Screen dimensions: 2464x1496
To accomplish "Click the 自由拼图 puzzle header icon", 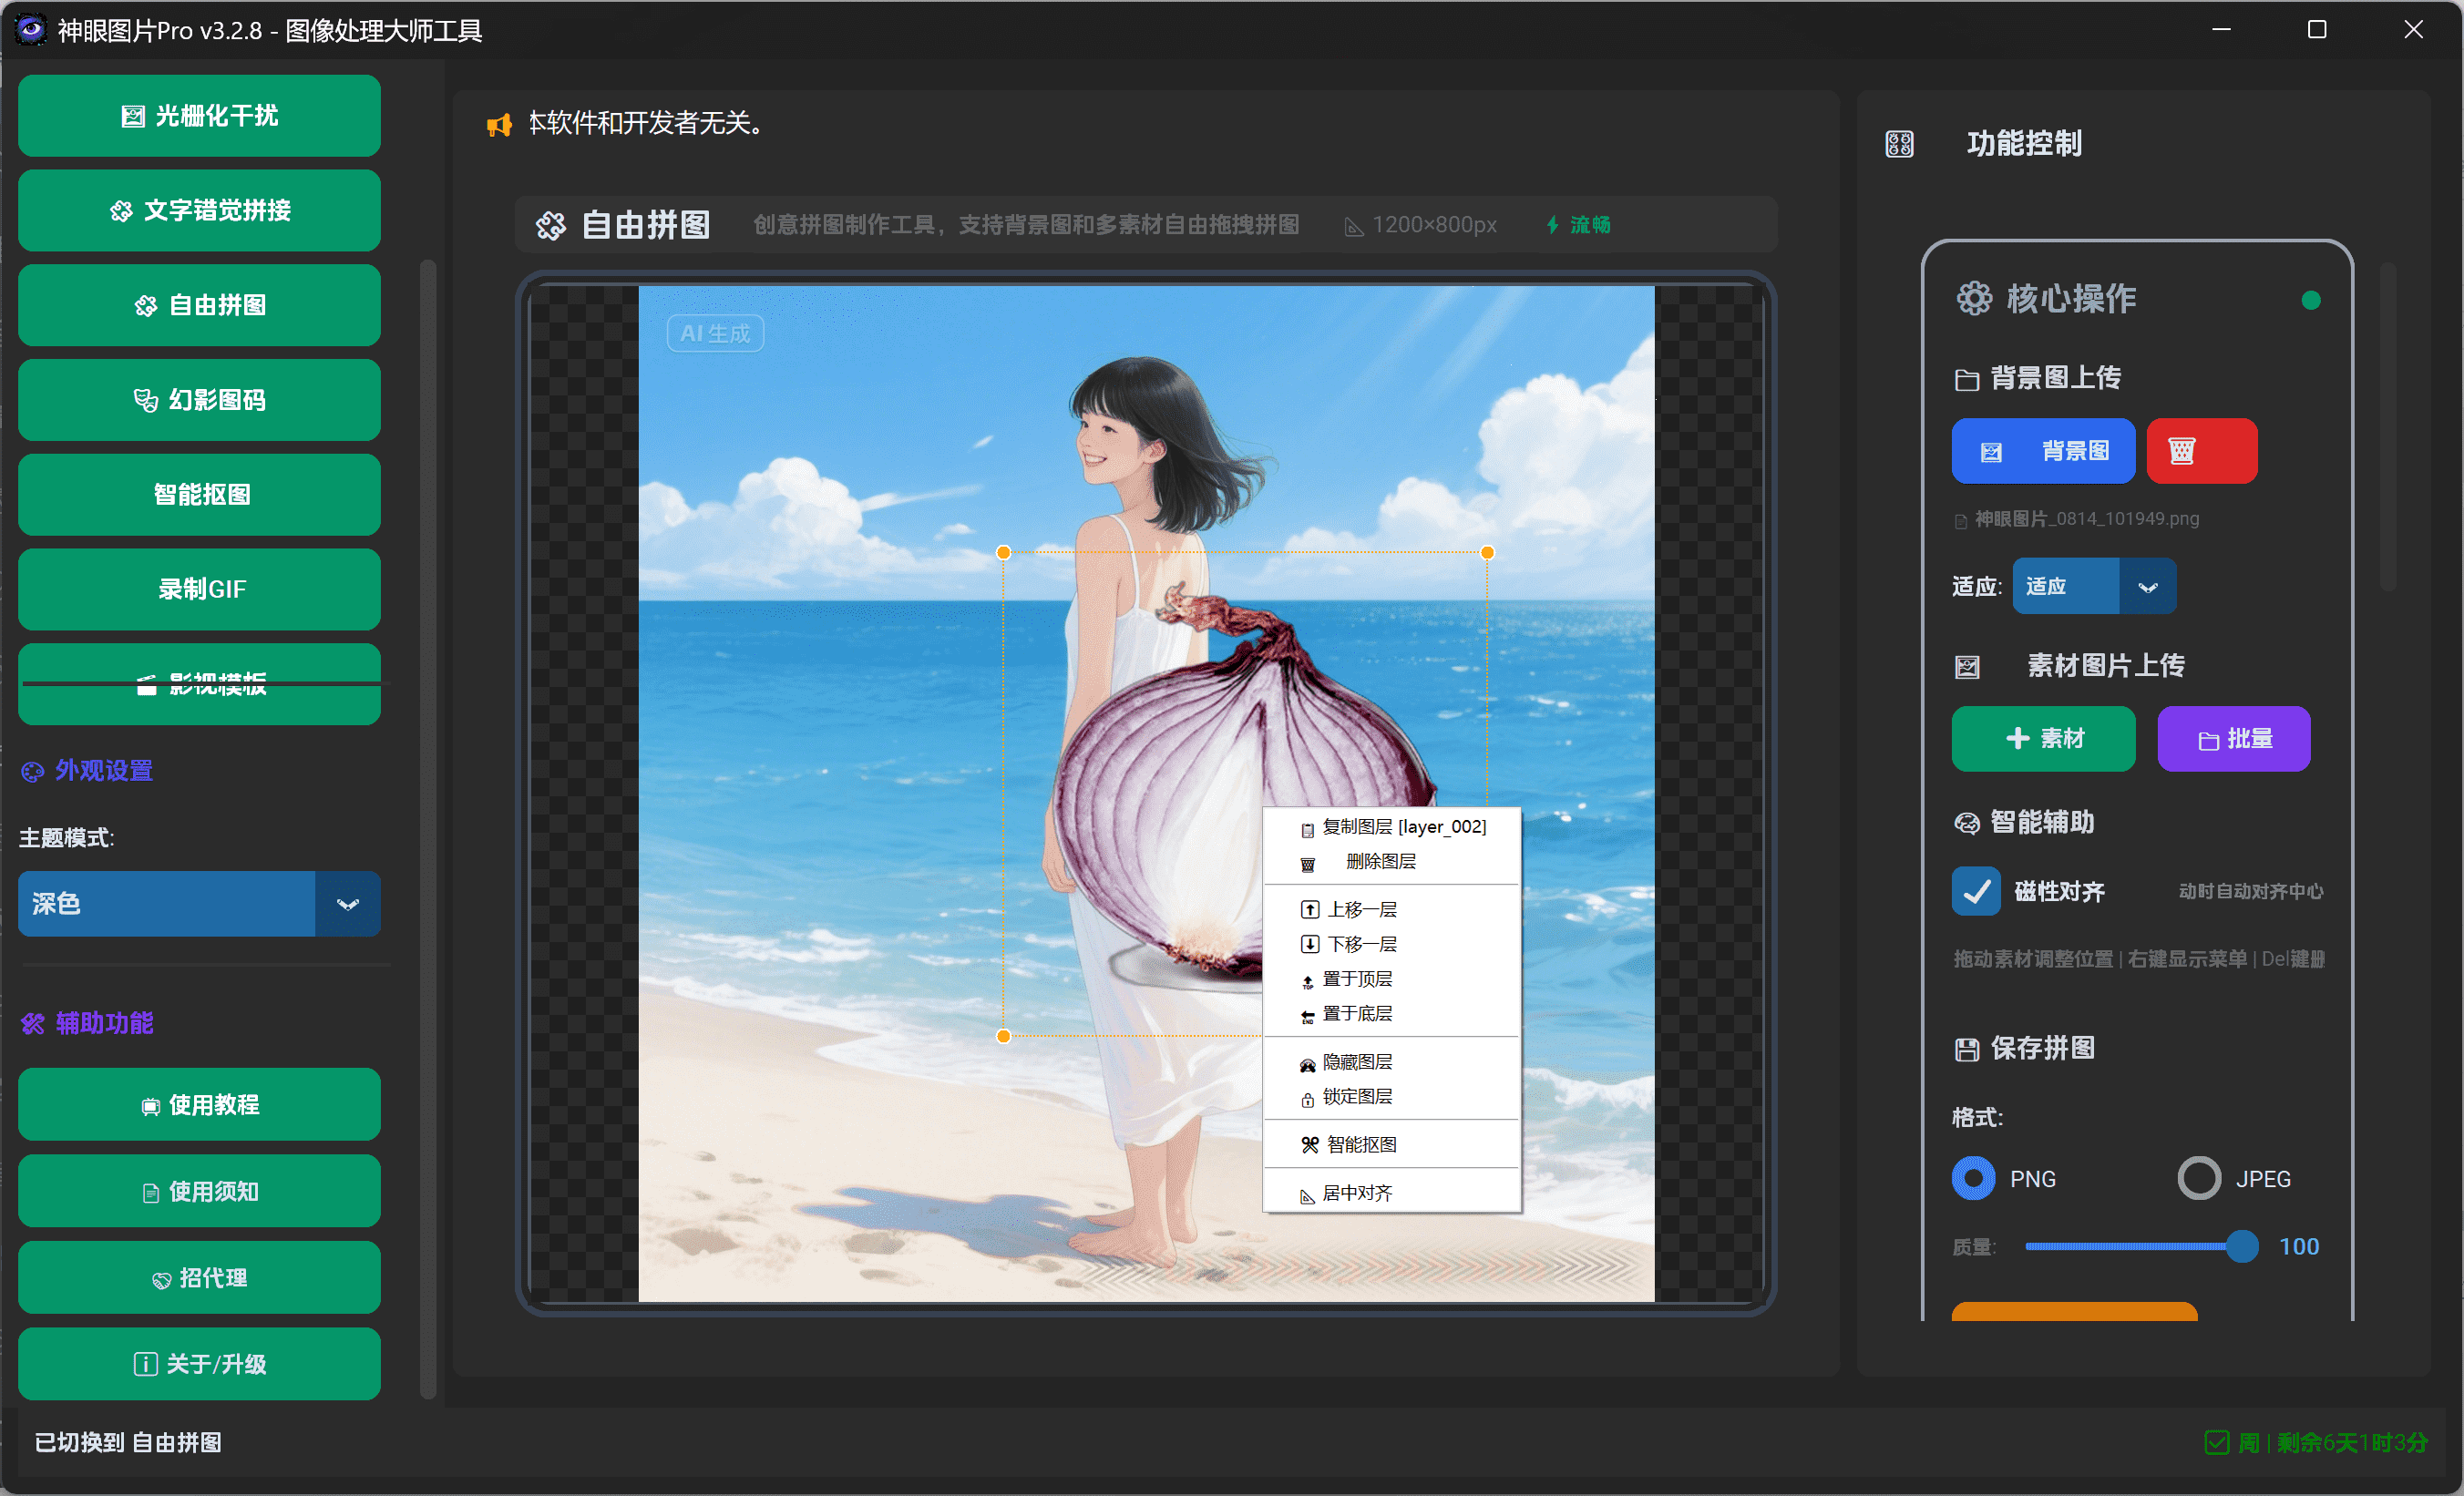I will tap(550, 225).
